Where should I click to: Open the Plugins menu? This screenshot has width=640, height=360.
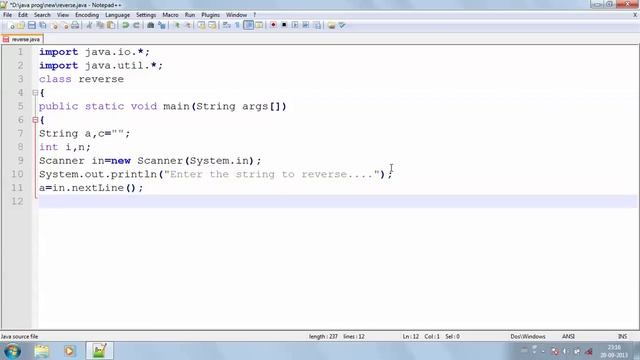210,15
